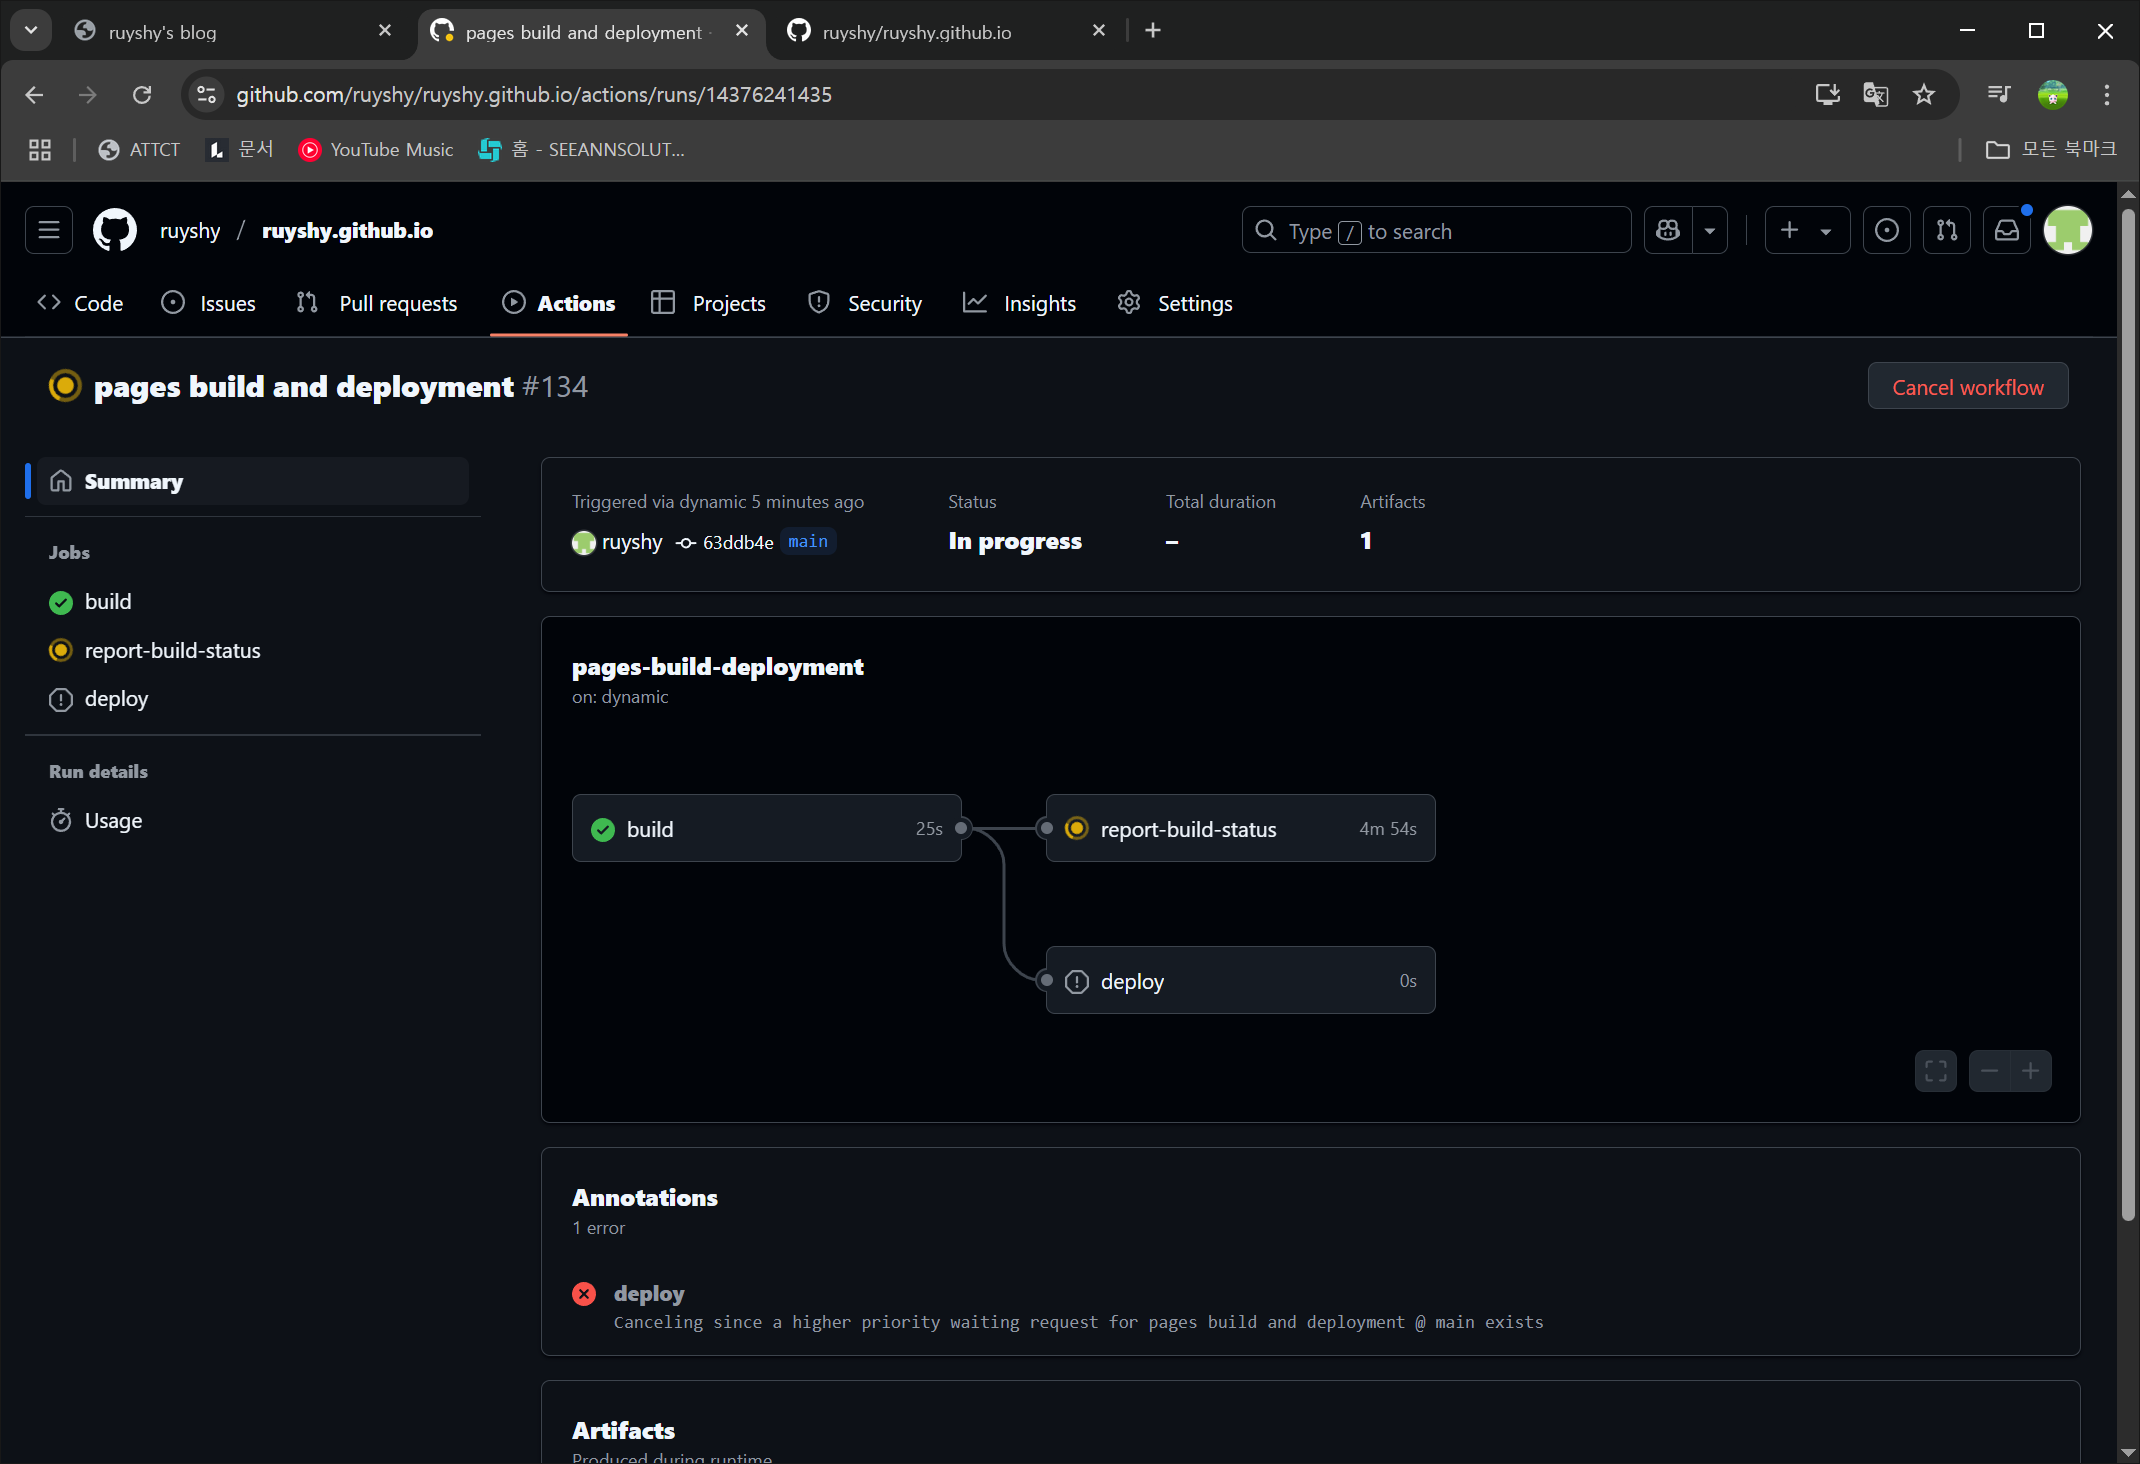Open the notifications inbox icon
This screenshot has width=2140, height=1464.
tap(2006, 230)
